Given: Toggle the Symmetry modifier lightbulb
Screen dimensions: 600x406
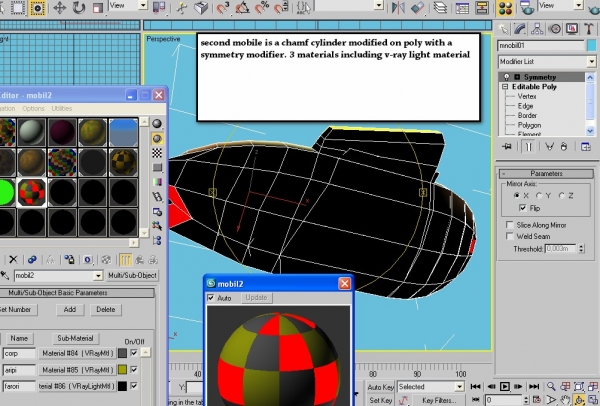Looking at the screenshot, I should [506, 77].
